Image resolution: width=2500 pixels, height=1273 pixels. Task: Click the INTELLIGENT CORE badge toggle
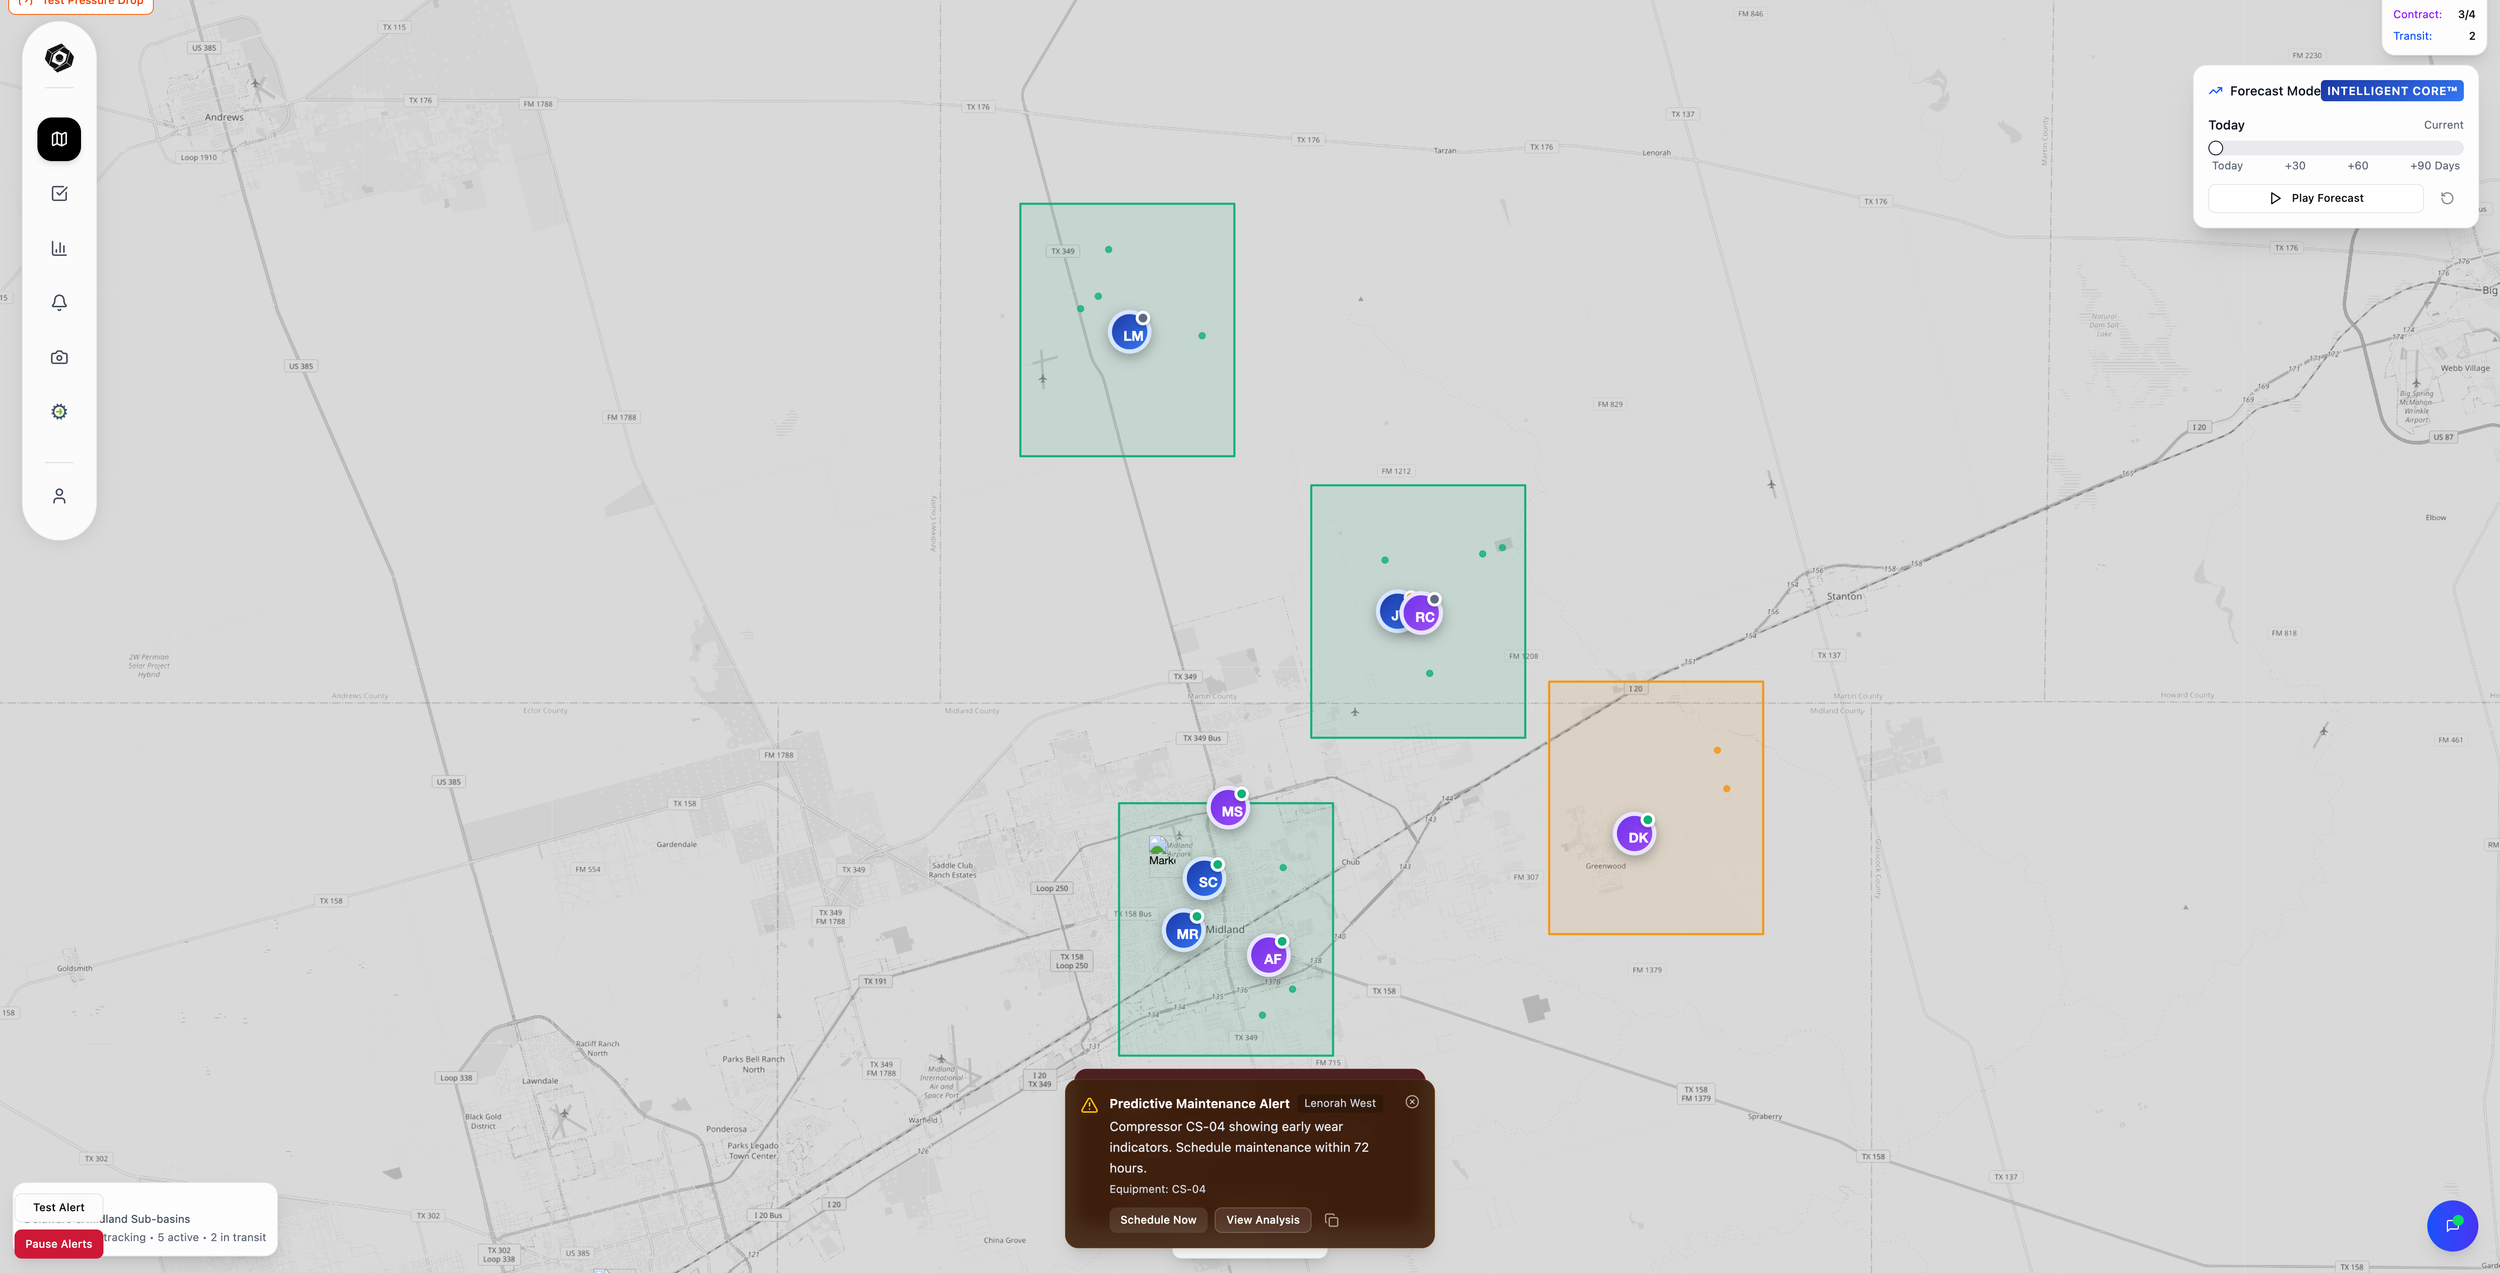click(x=2392, y=90)
